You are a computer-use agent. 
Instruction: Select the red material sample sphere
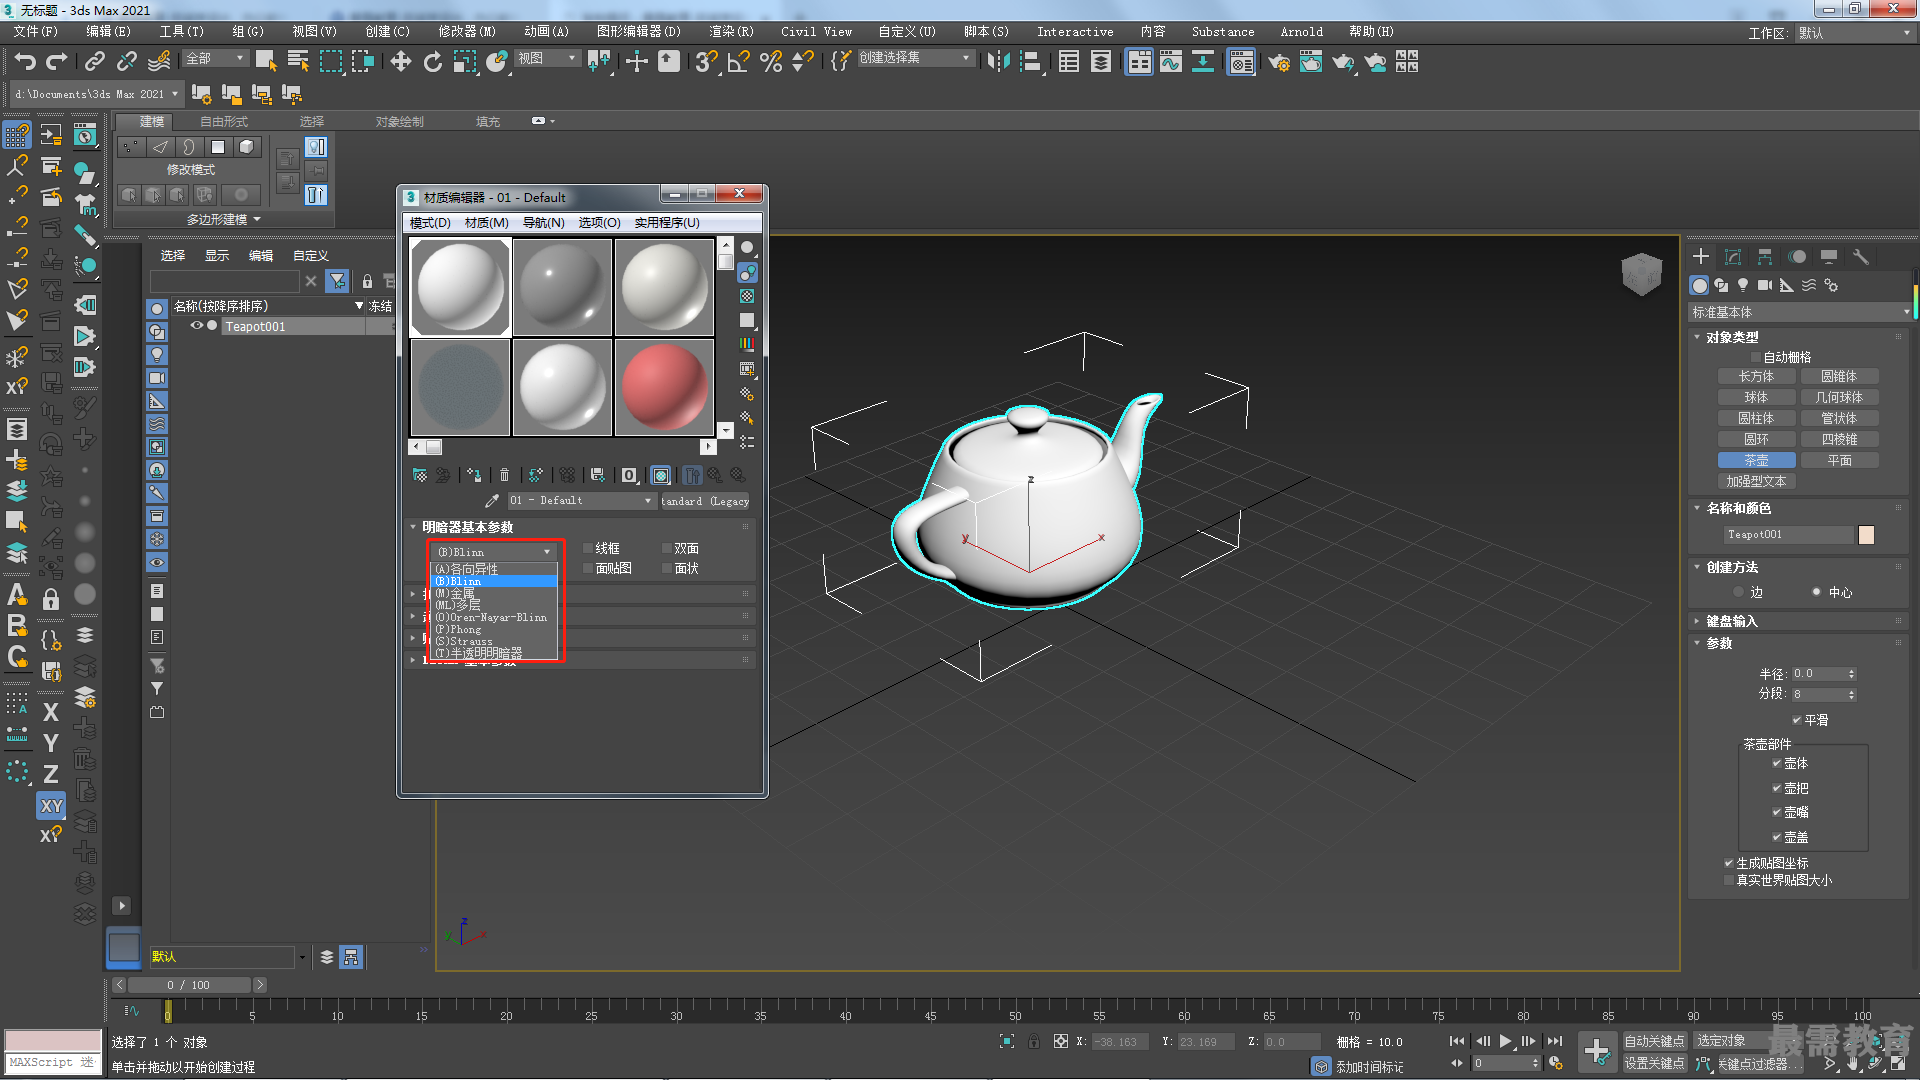point(664,387)
